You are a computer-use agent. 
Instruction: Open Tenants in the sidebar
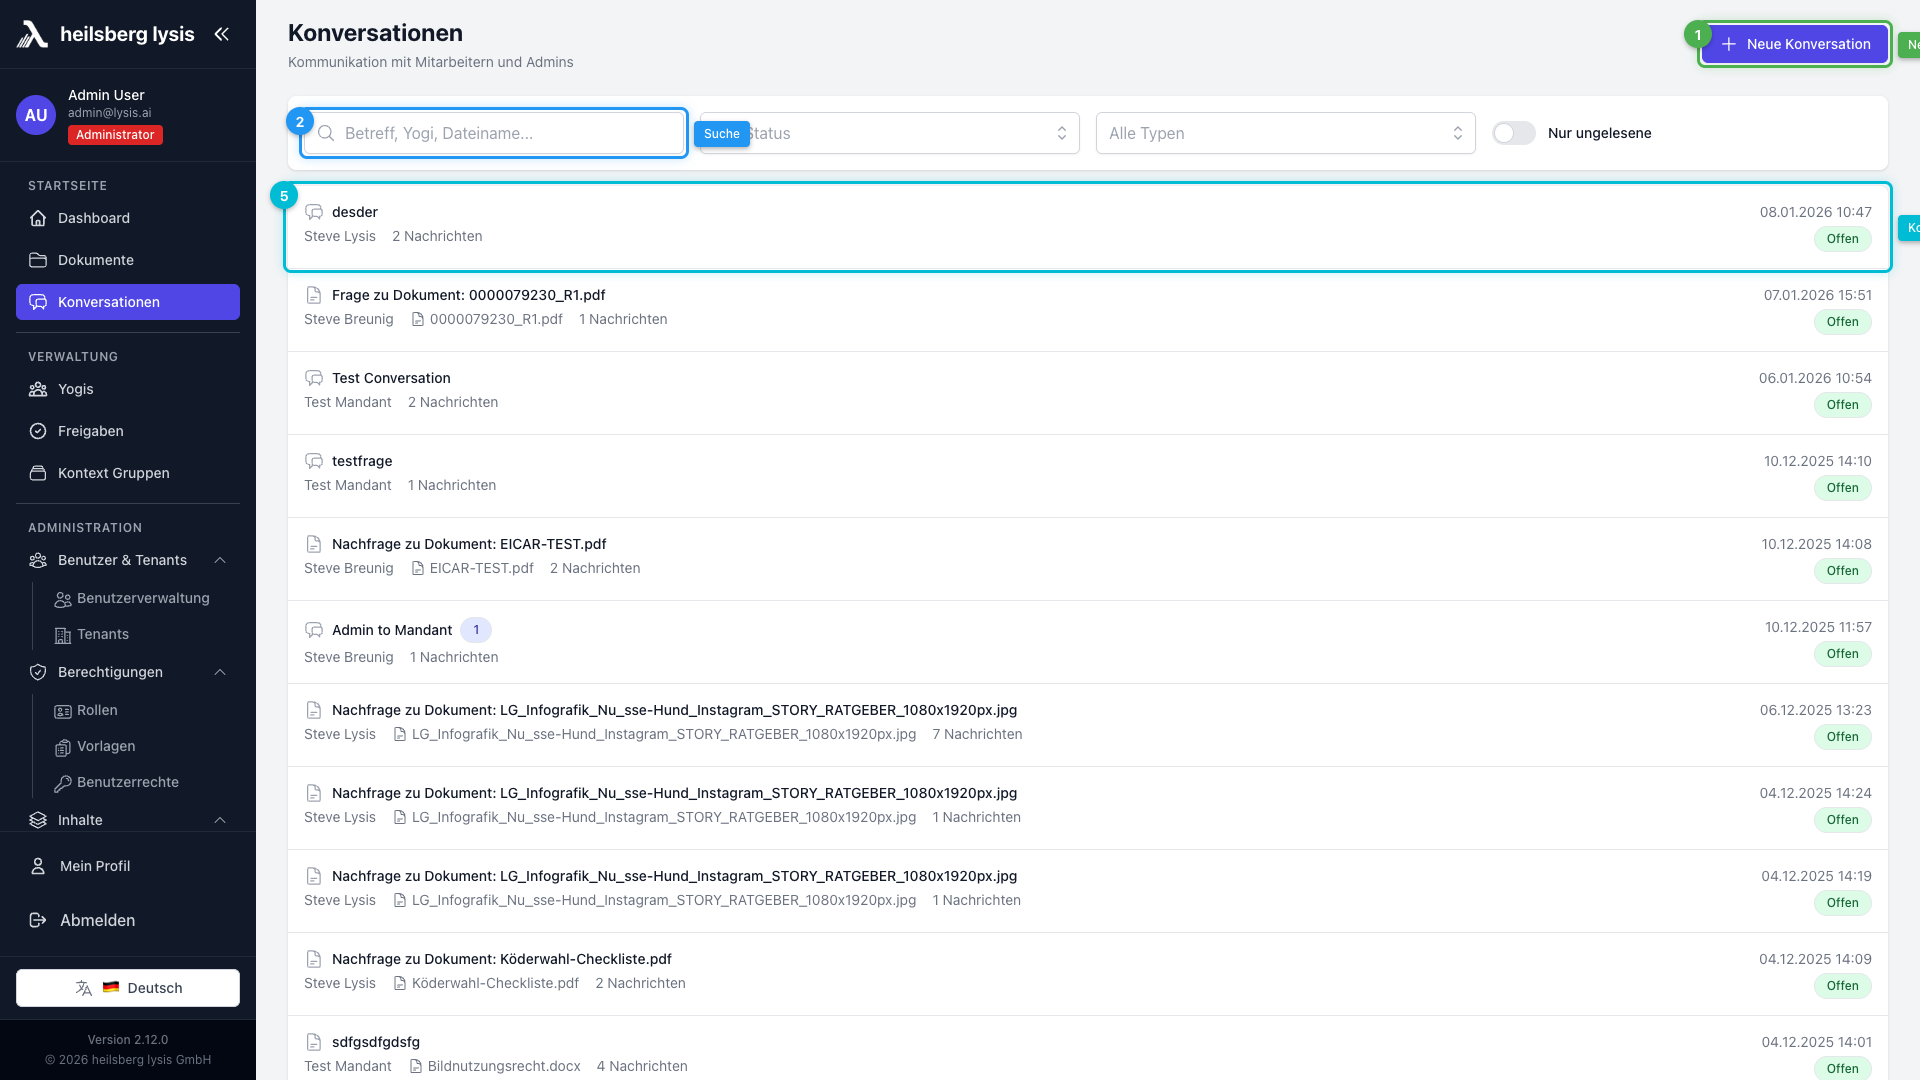102,634
